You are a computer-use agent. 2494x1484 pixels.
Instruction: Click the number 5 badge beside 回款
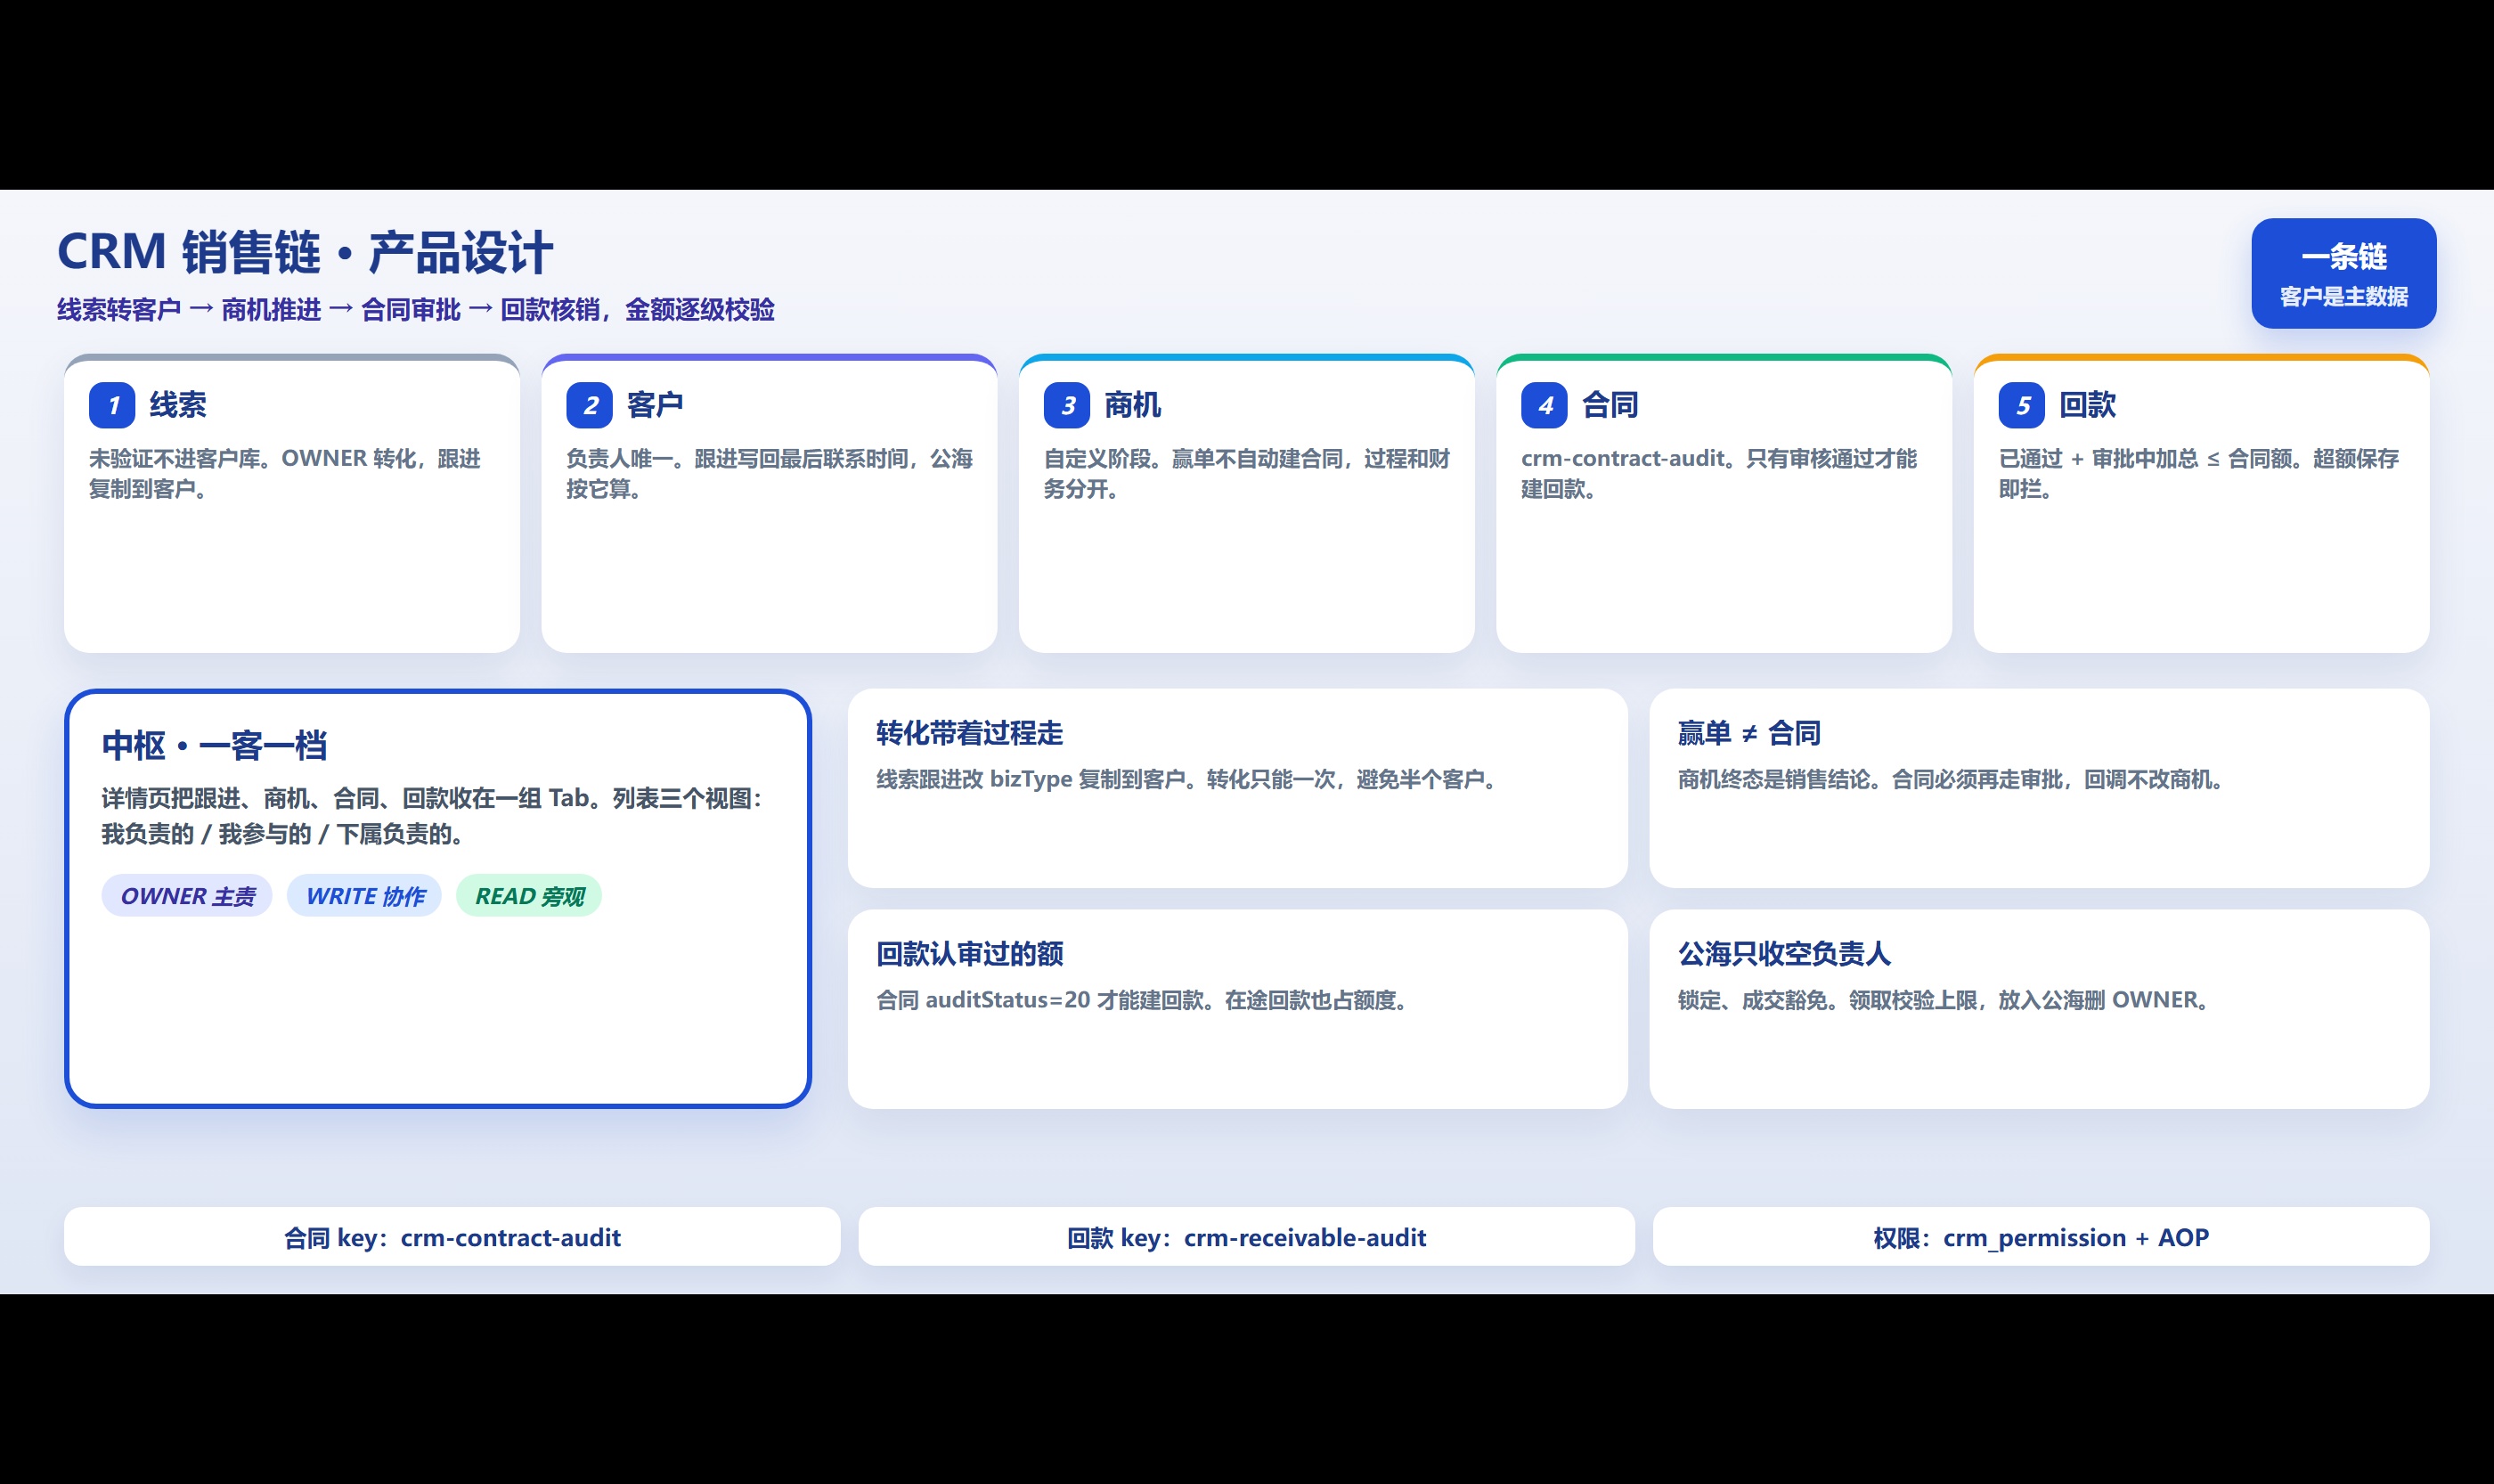2022,405
